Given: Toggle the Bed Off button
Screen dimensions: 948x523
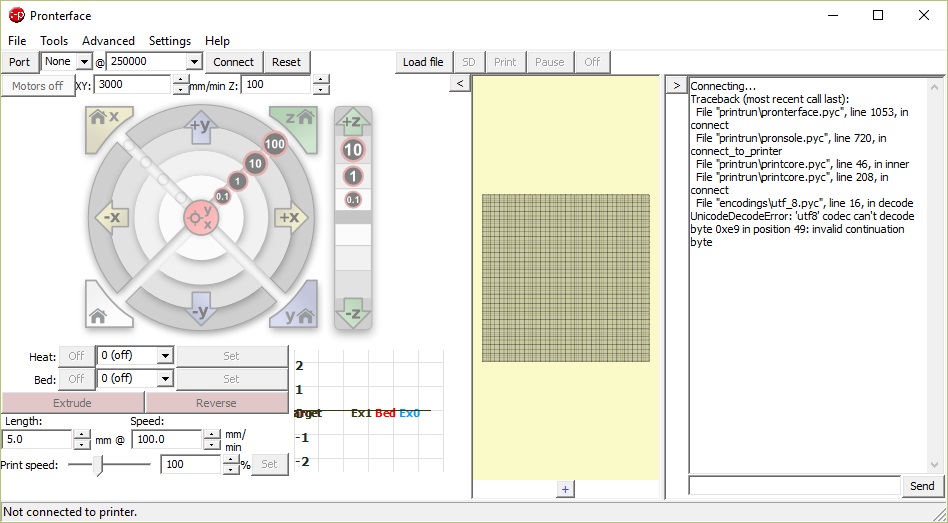Looking at the screenshot, I should [76, 379].
